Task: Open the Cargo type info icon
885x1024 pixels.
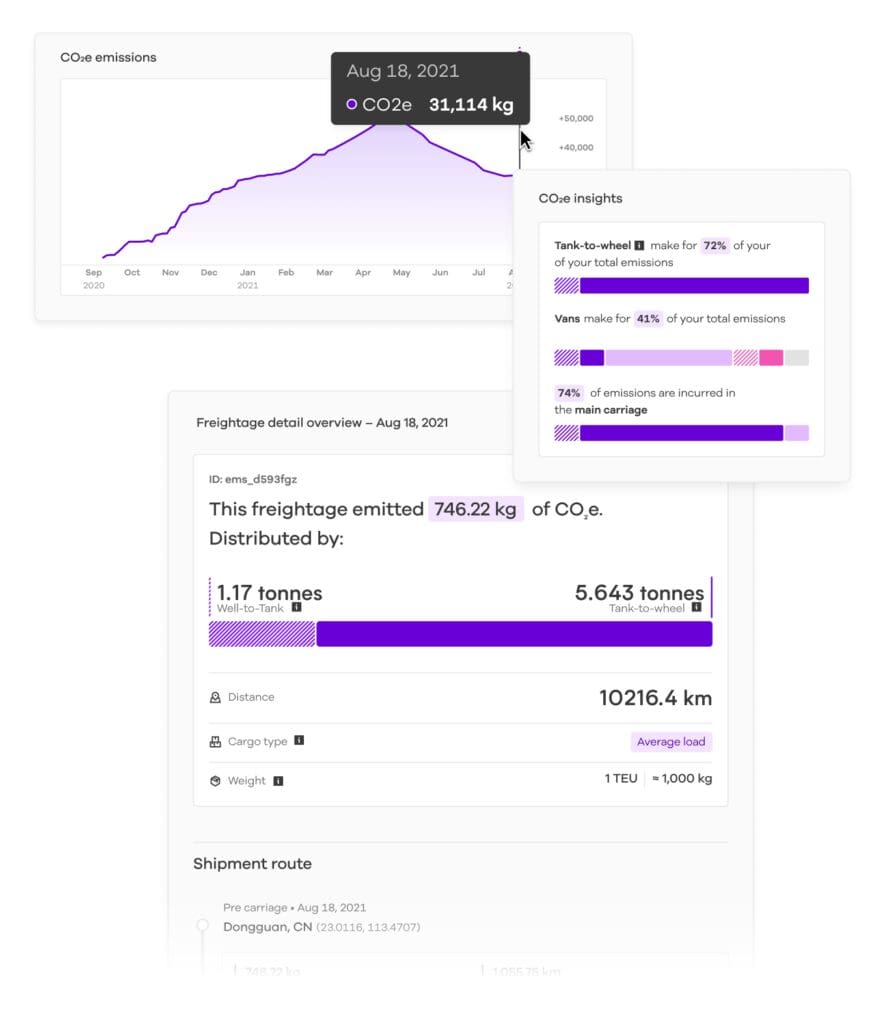Action: pyautogui.click(x=299, y=741)
